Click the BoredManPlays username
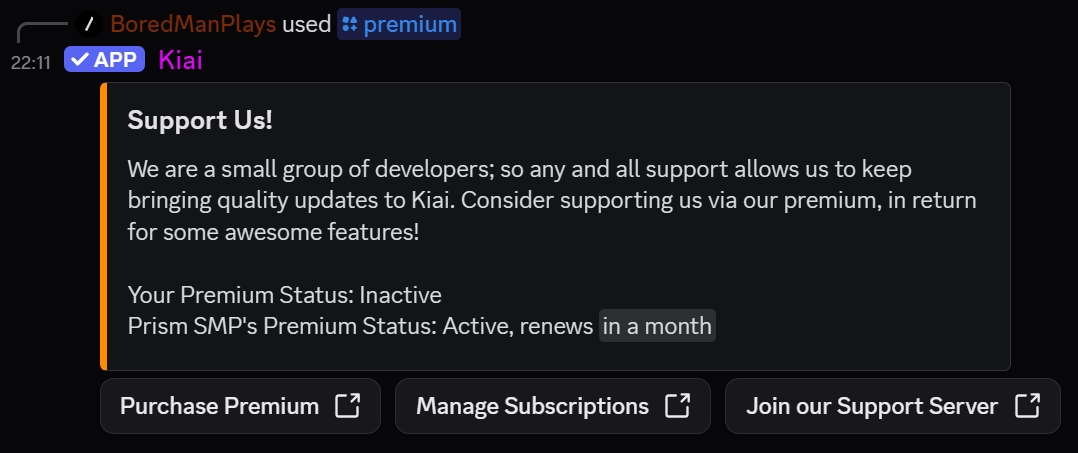The height and width of the screenshot is (453, 1078). click(192, 24)
